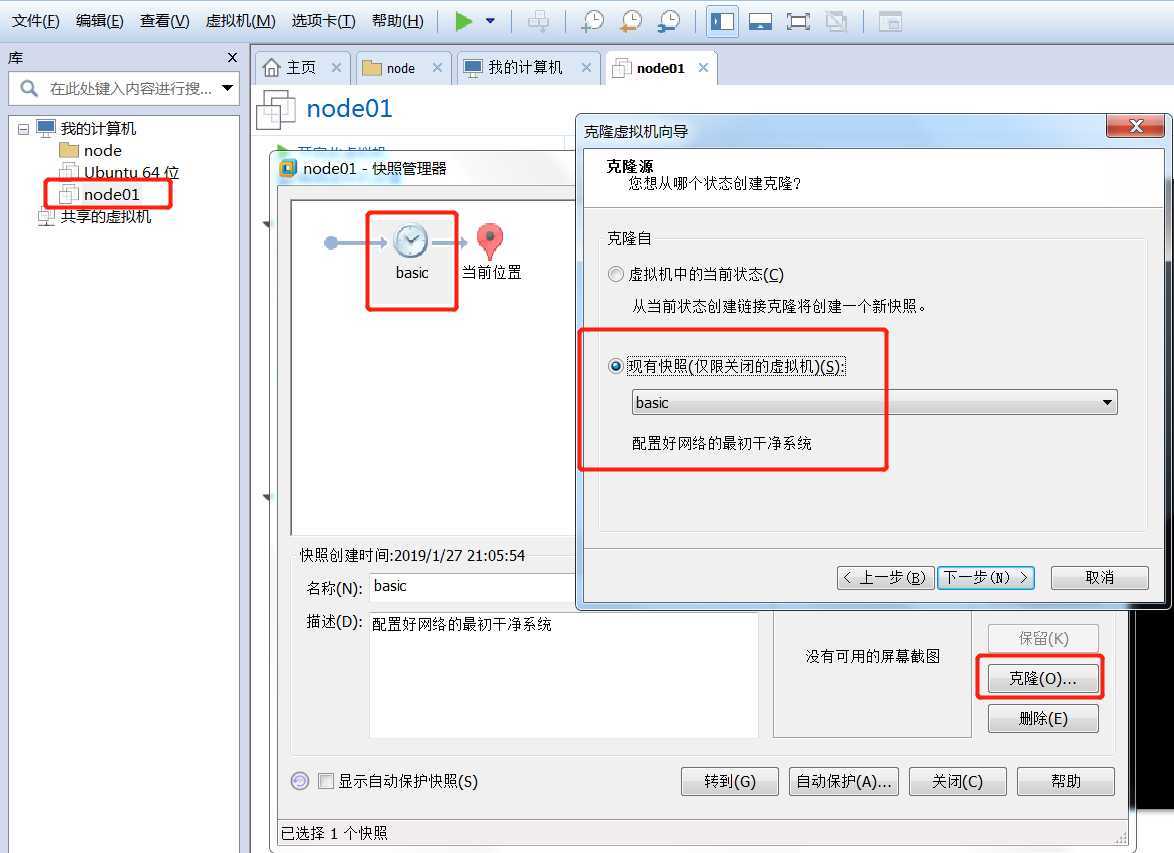
Task: Click the snapshot description text area
Action: tap(564, 675)
